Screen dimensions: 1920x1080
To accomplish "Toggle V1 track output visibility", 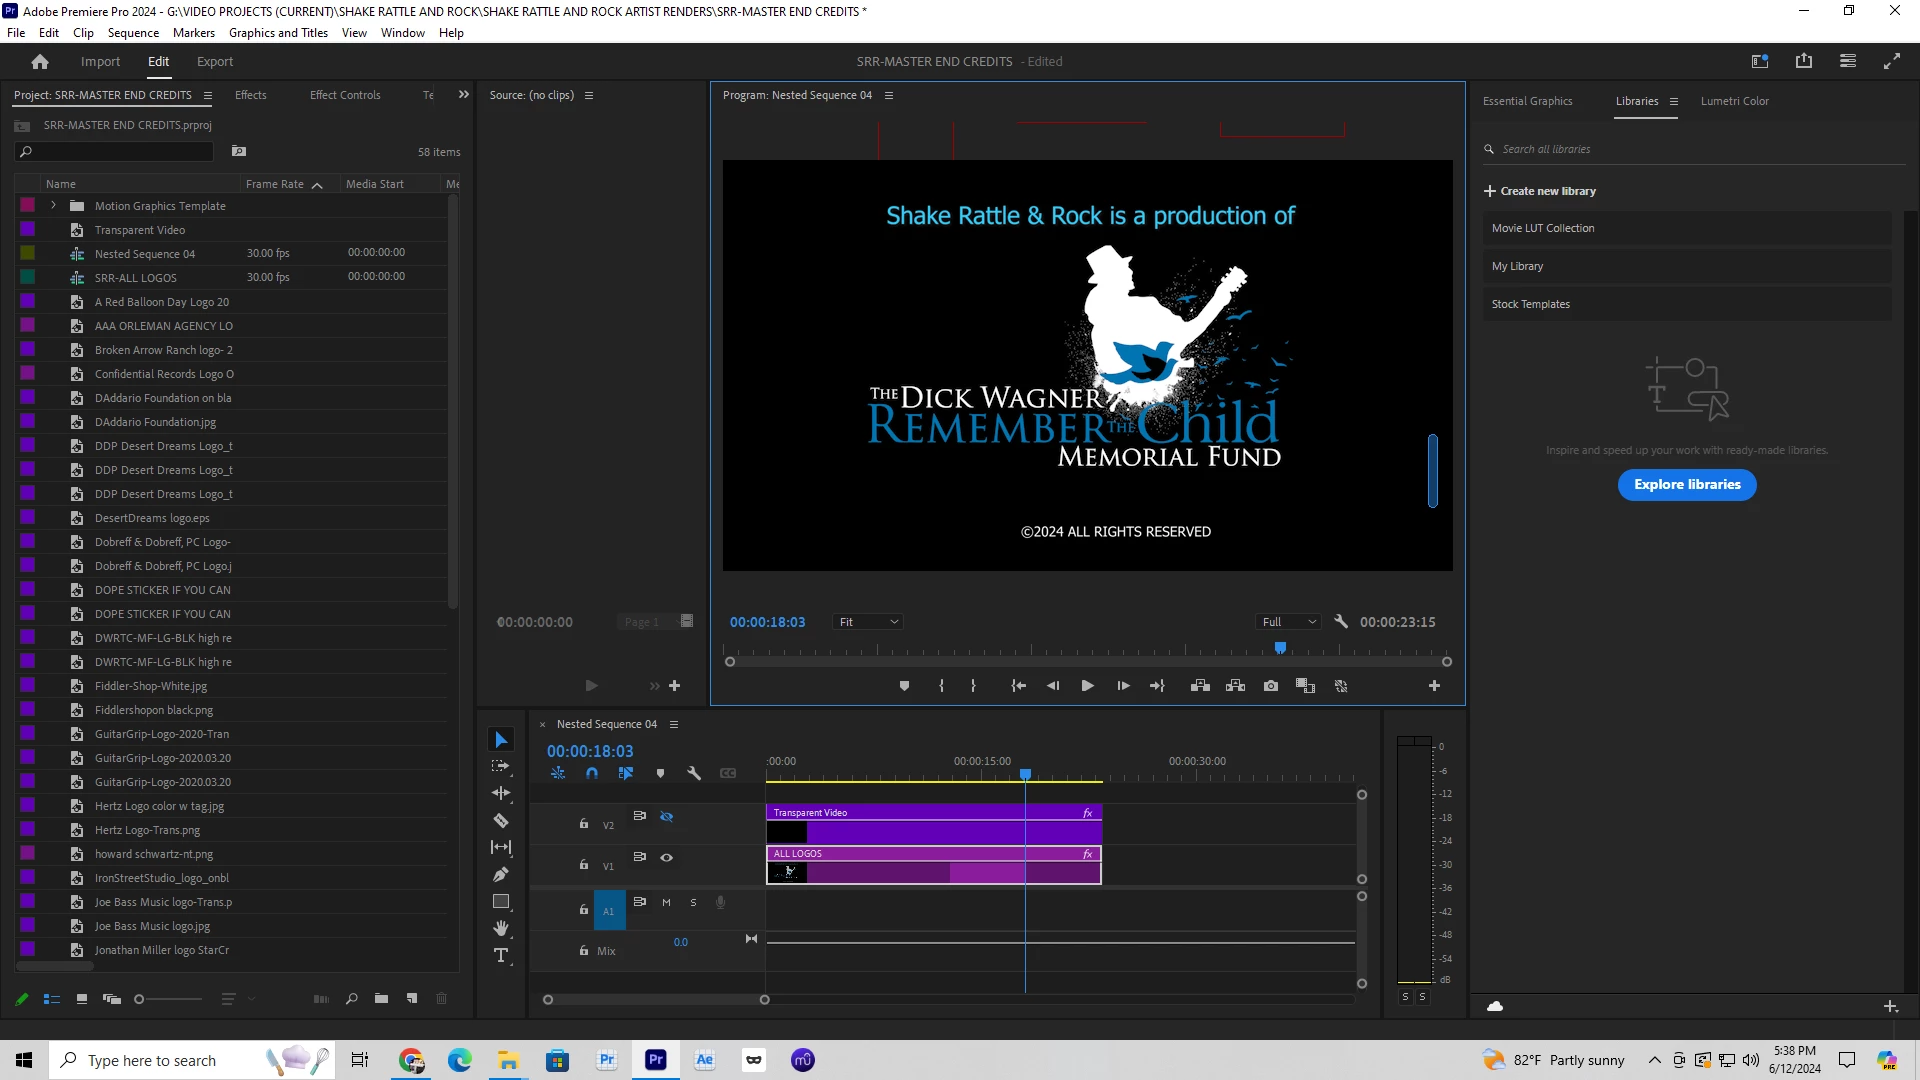I will tap(666, 858).
